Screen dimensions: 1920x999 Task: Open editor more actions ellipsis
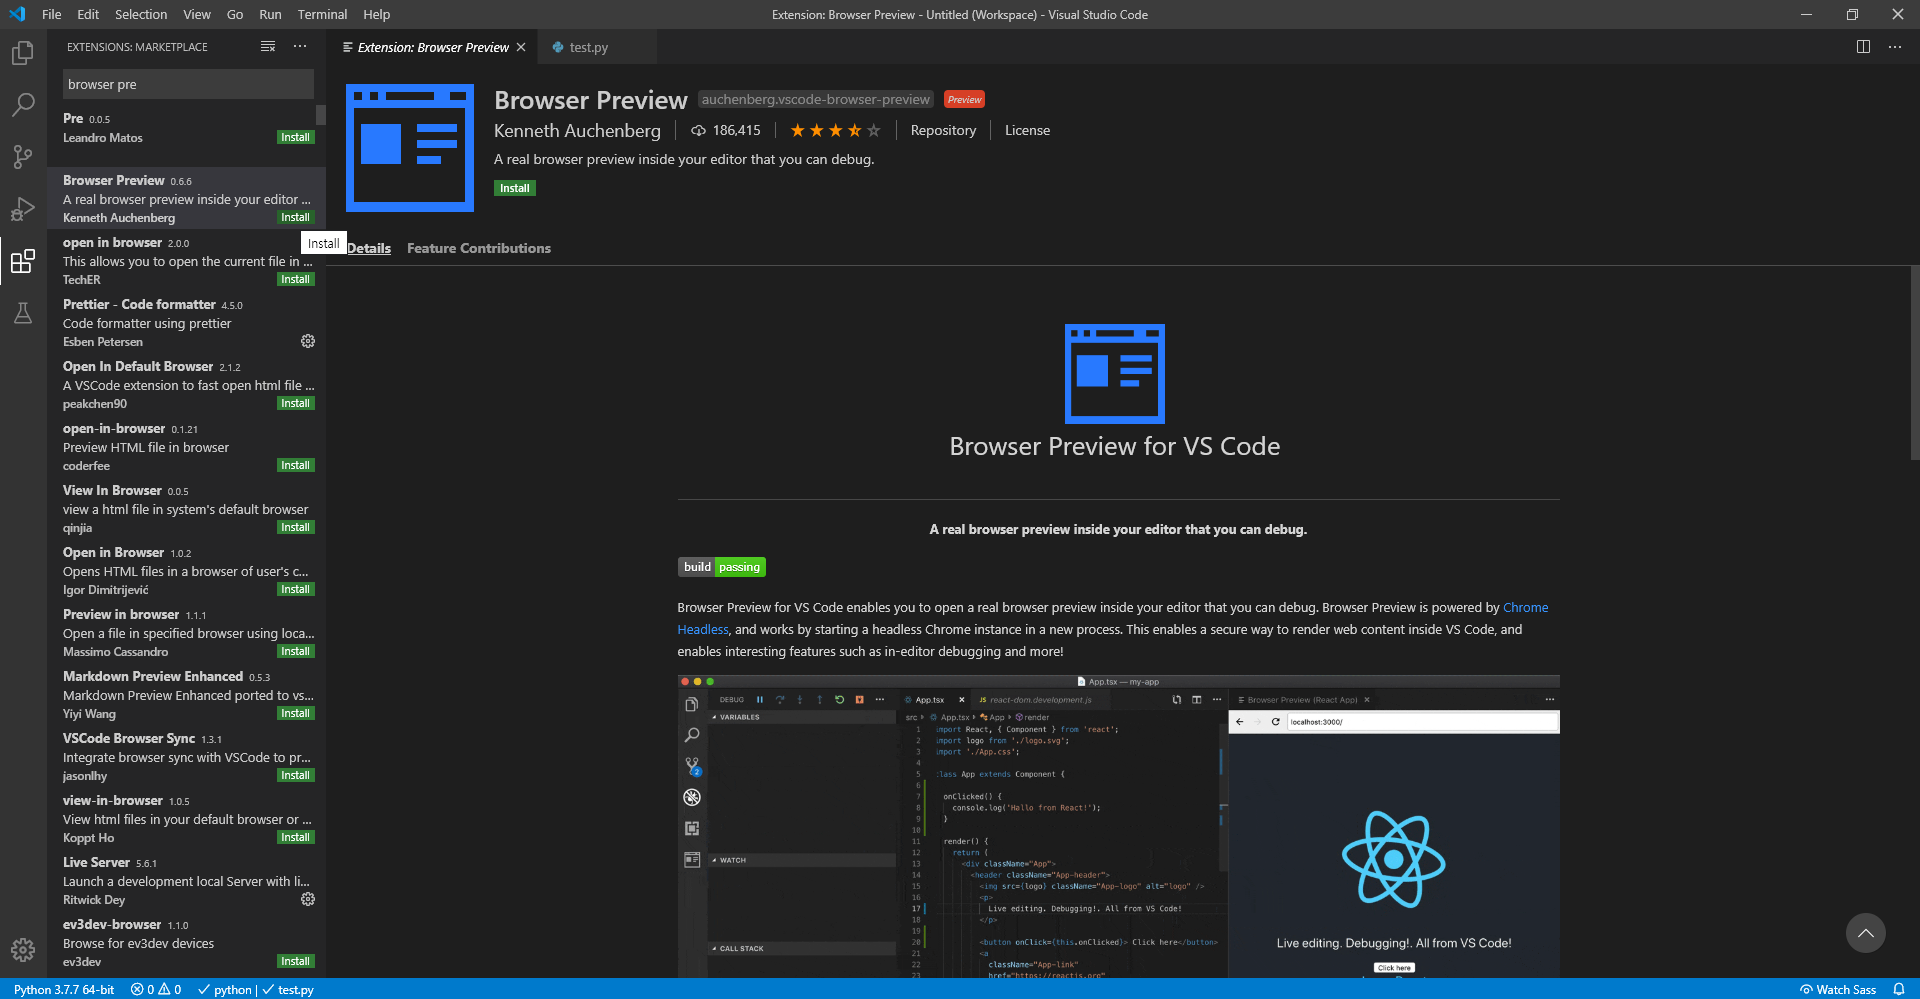(1895, 47)
